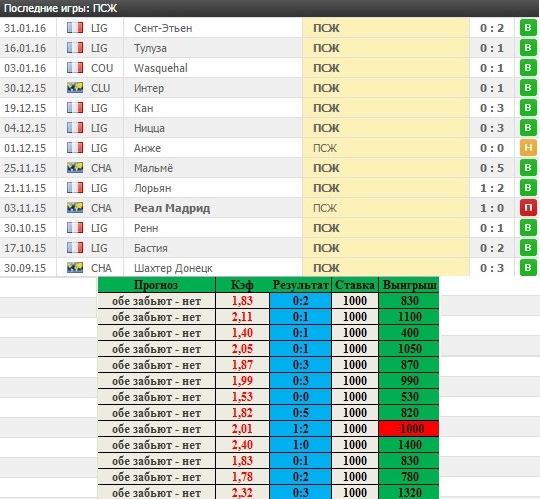Click the red П loss badge for Реал Мадрид
Image resolution: width=540 pixels, height=499 pixels.
[x=528, y=208]
